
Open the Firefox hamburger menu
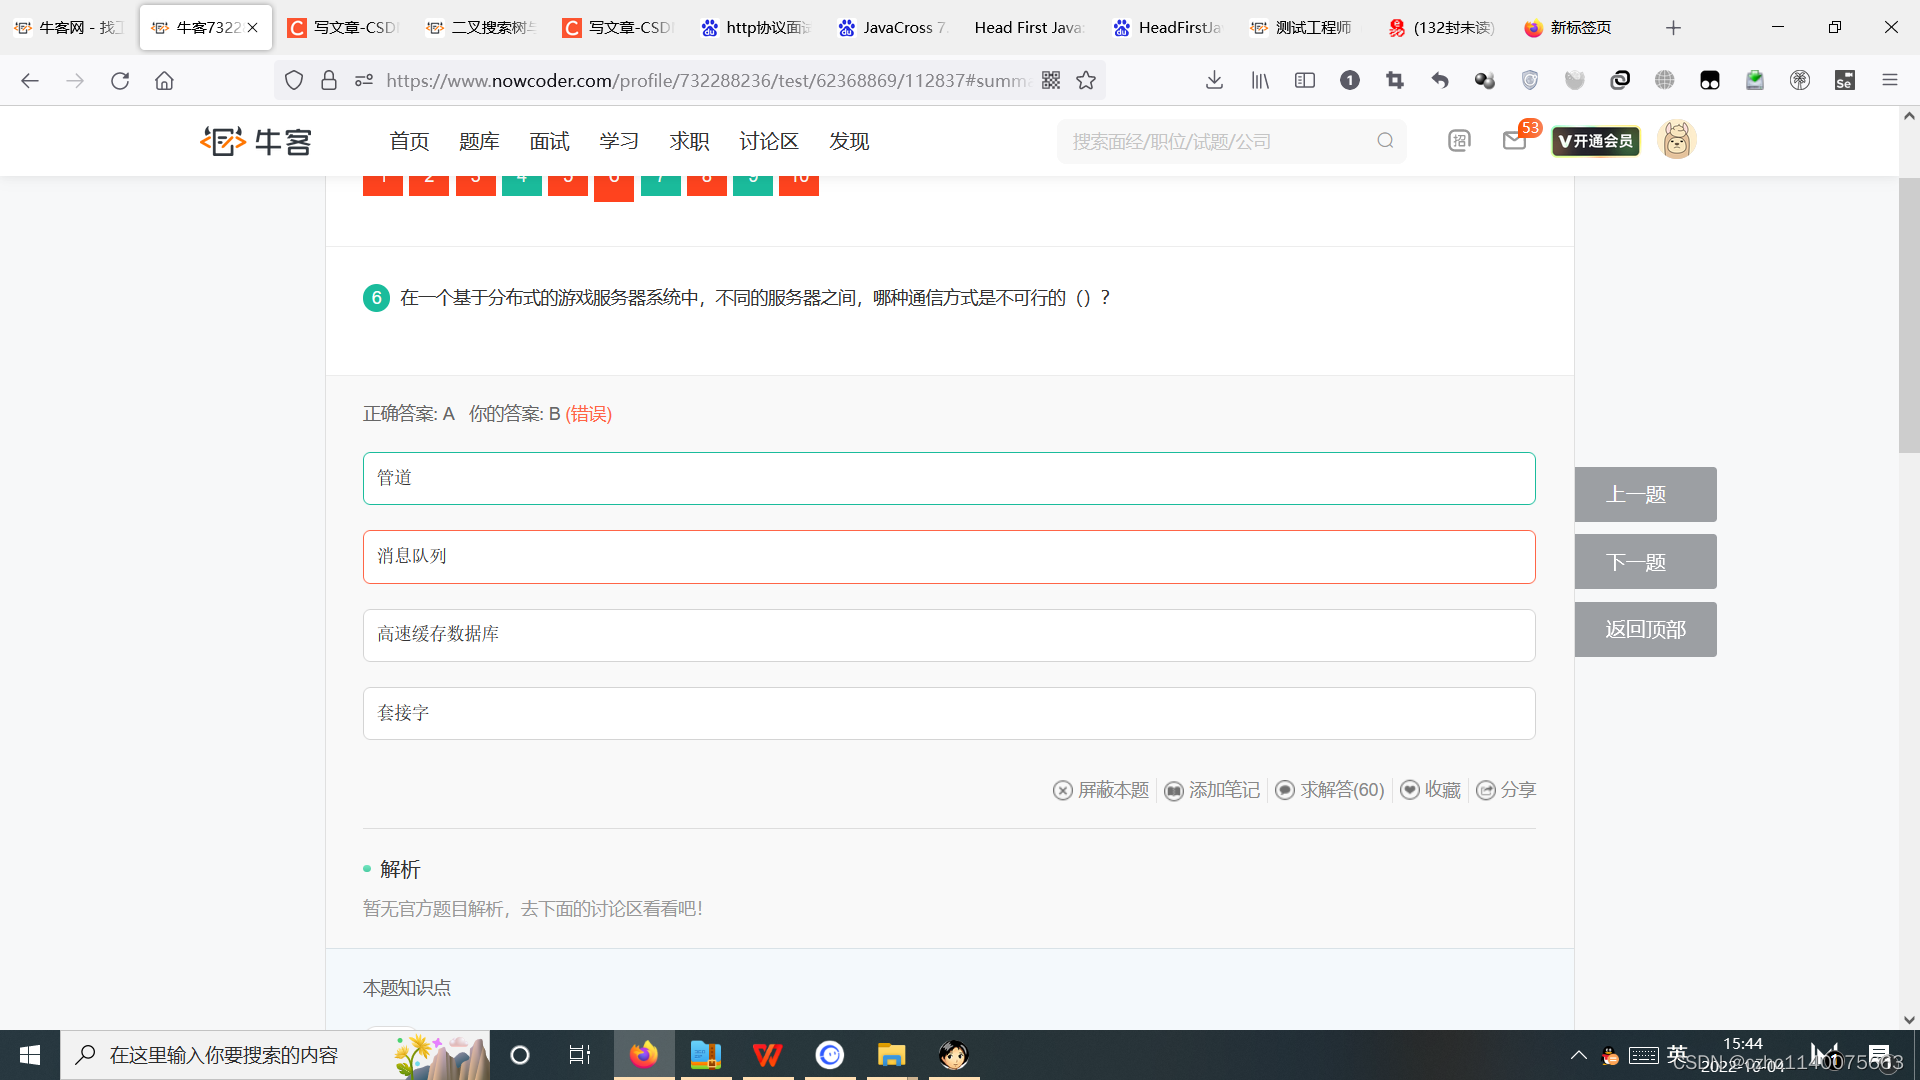click(x=1890, y=80)
